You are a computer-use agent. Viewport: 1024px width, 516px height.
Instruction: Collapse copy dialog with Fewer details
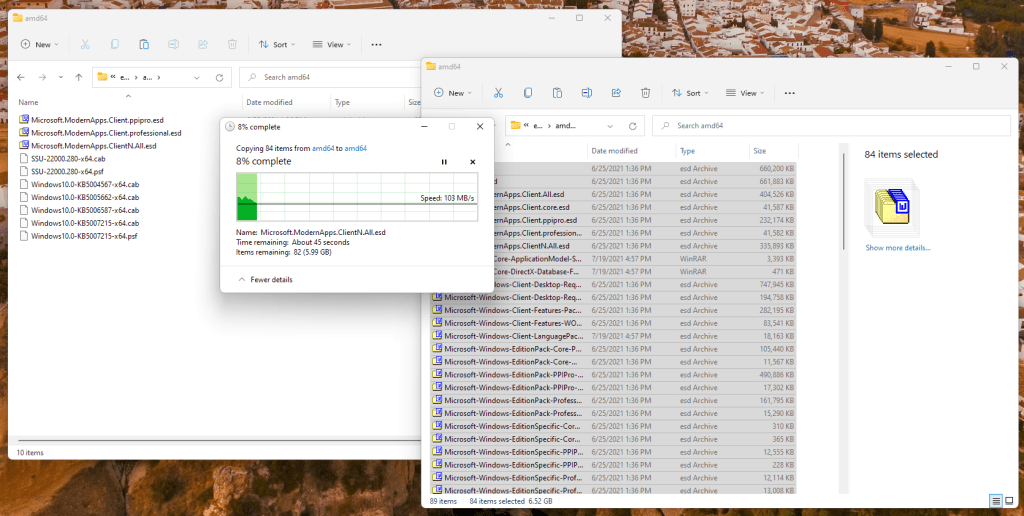click(x=266, y=280)
